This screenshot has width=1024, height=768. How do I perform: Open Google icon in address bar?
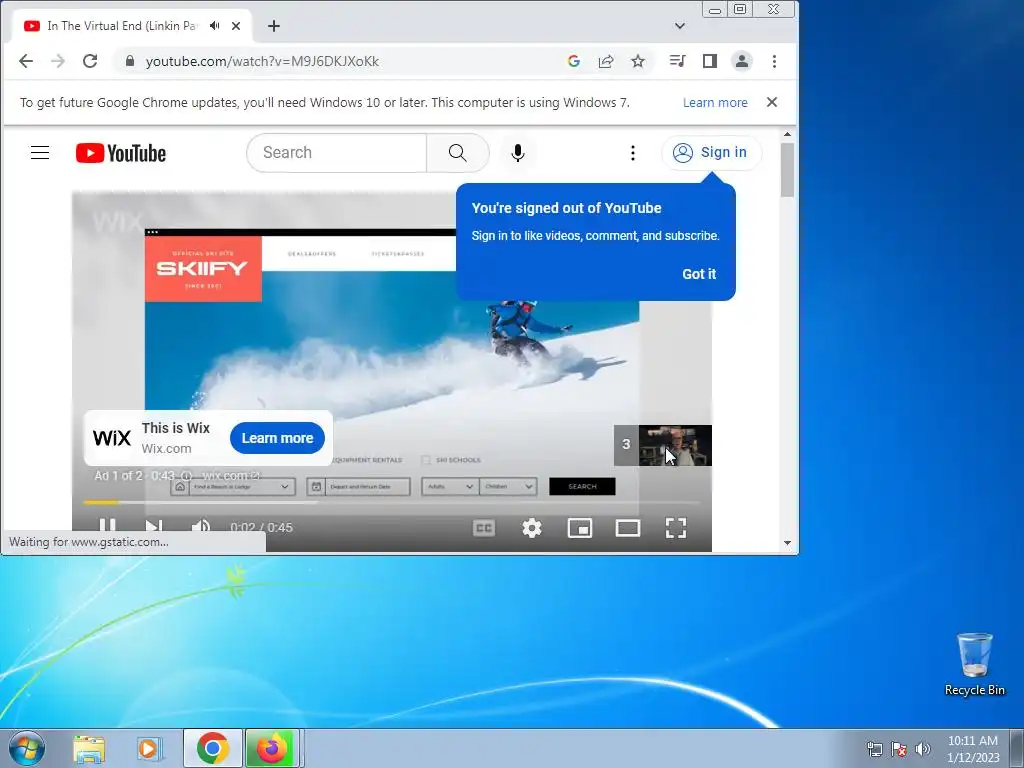(x=574, y=61)
